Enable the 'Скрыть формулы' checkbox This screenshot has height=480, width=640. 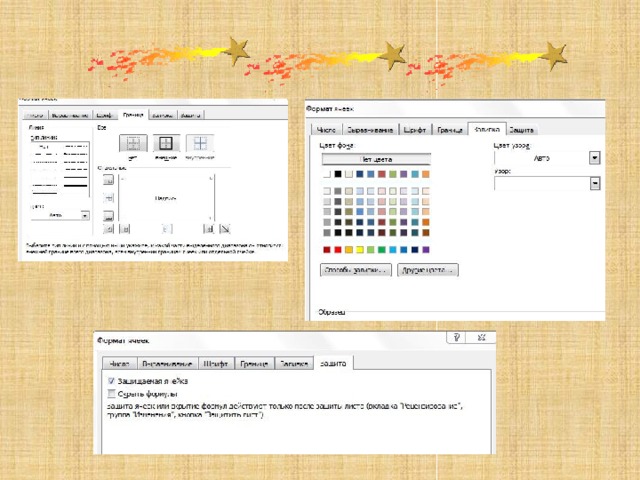coord(111,394)
